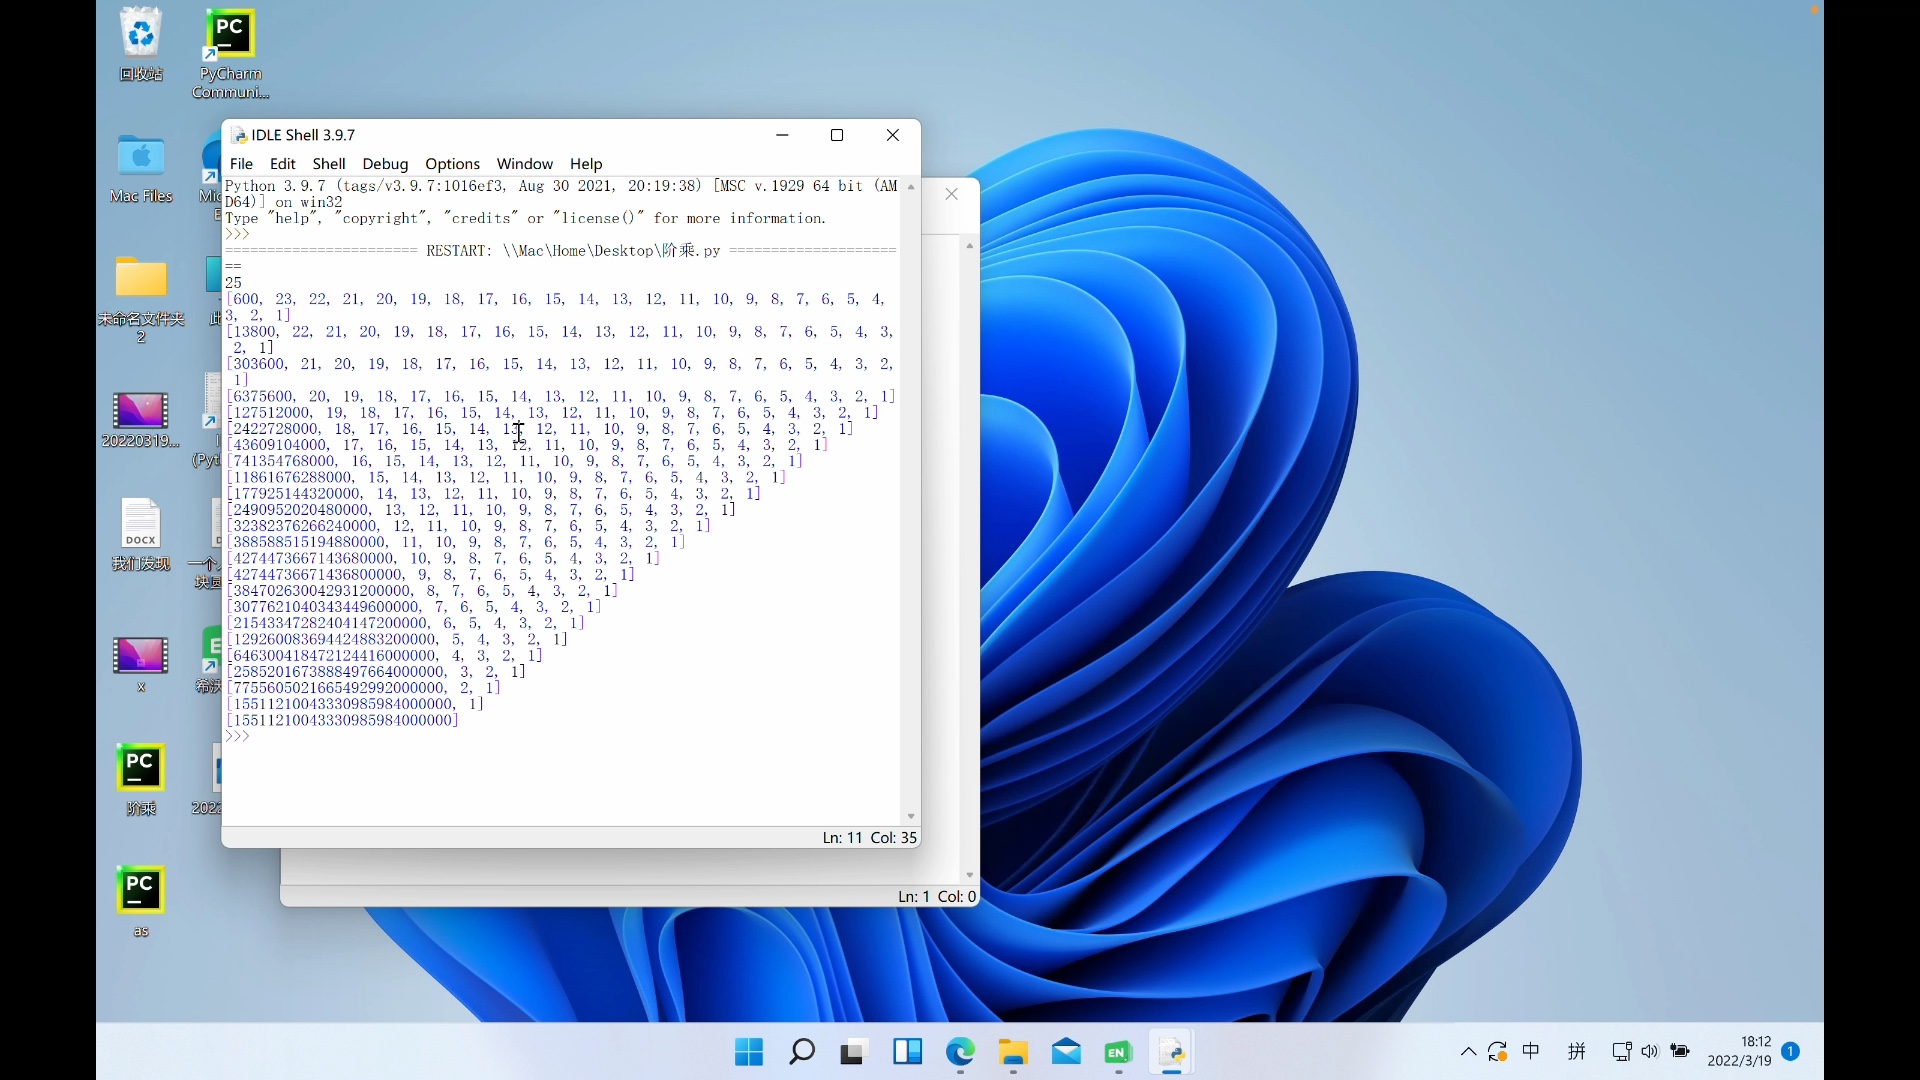Screen dimensions: 1920x1080
Task: Show hidden tray icons chevron
Action: pos(1468,1051)
